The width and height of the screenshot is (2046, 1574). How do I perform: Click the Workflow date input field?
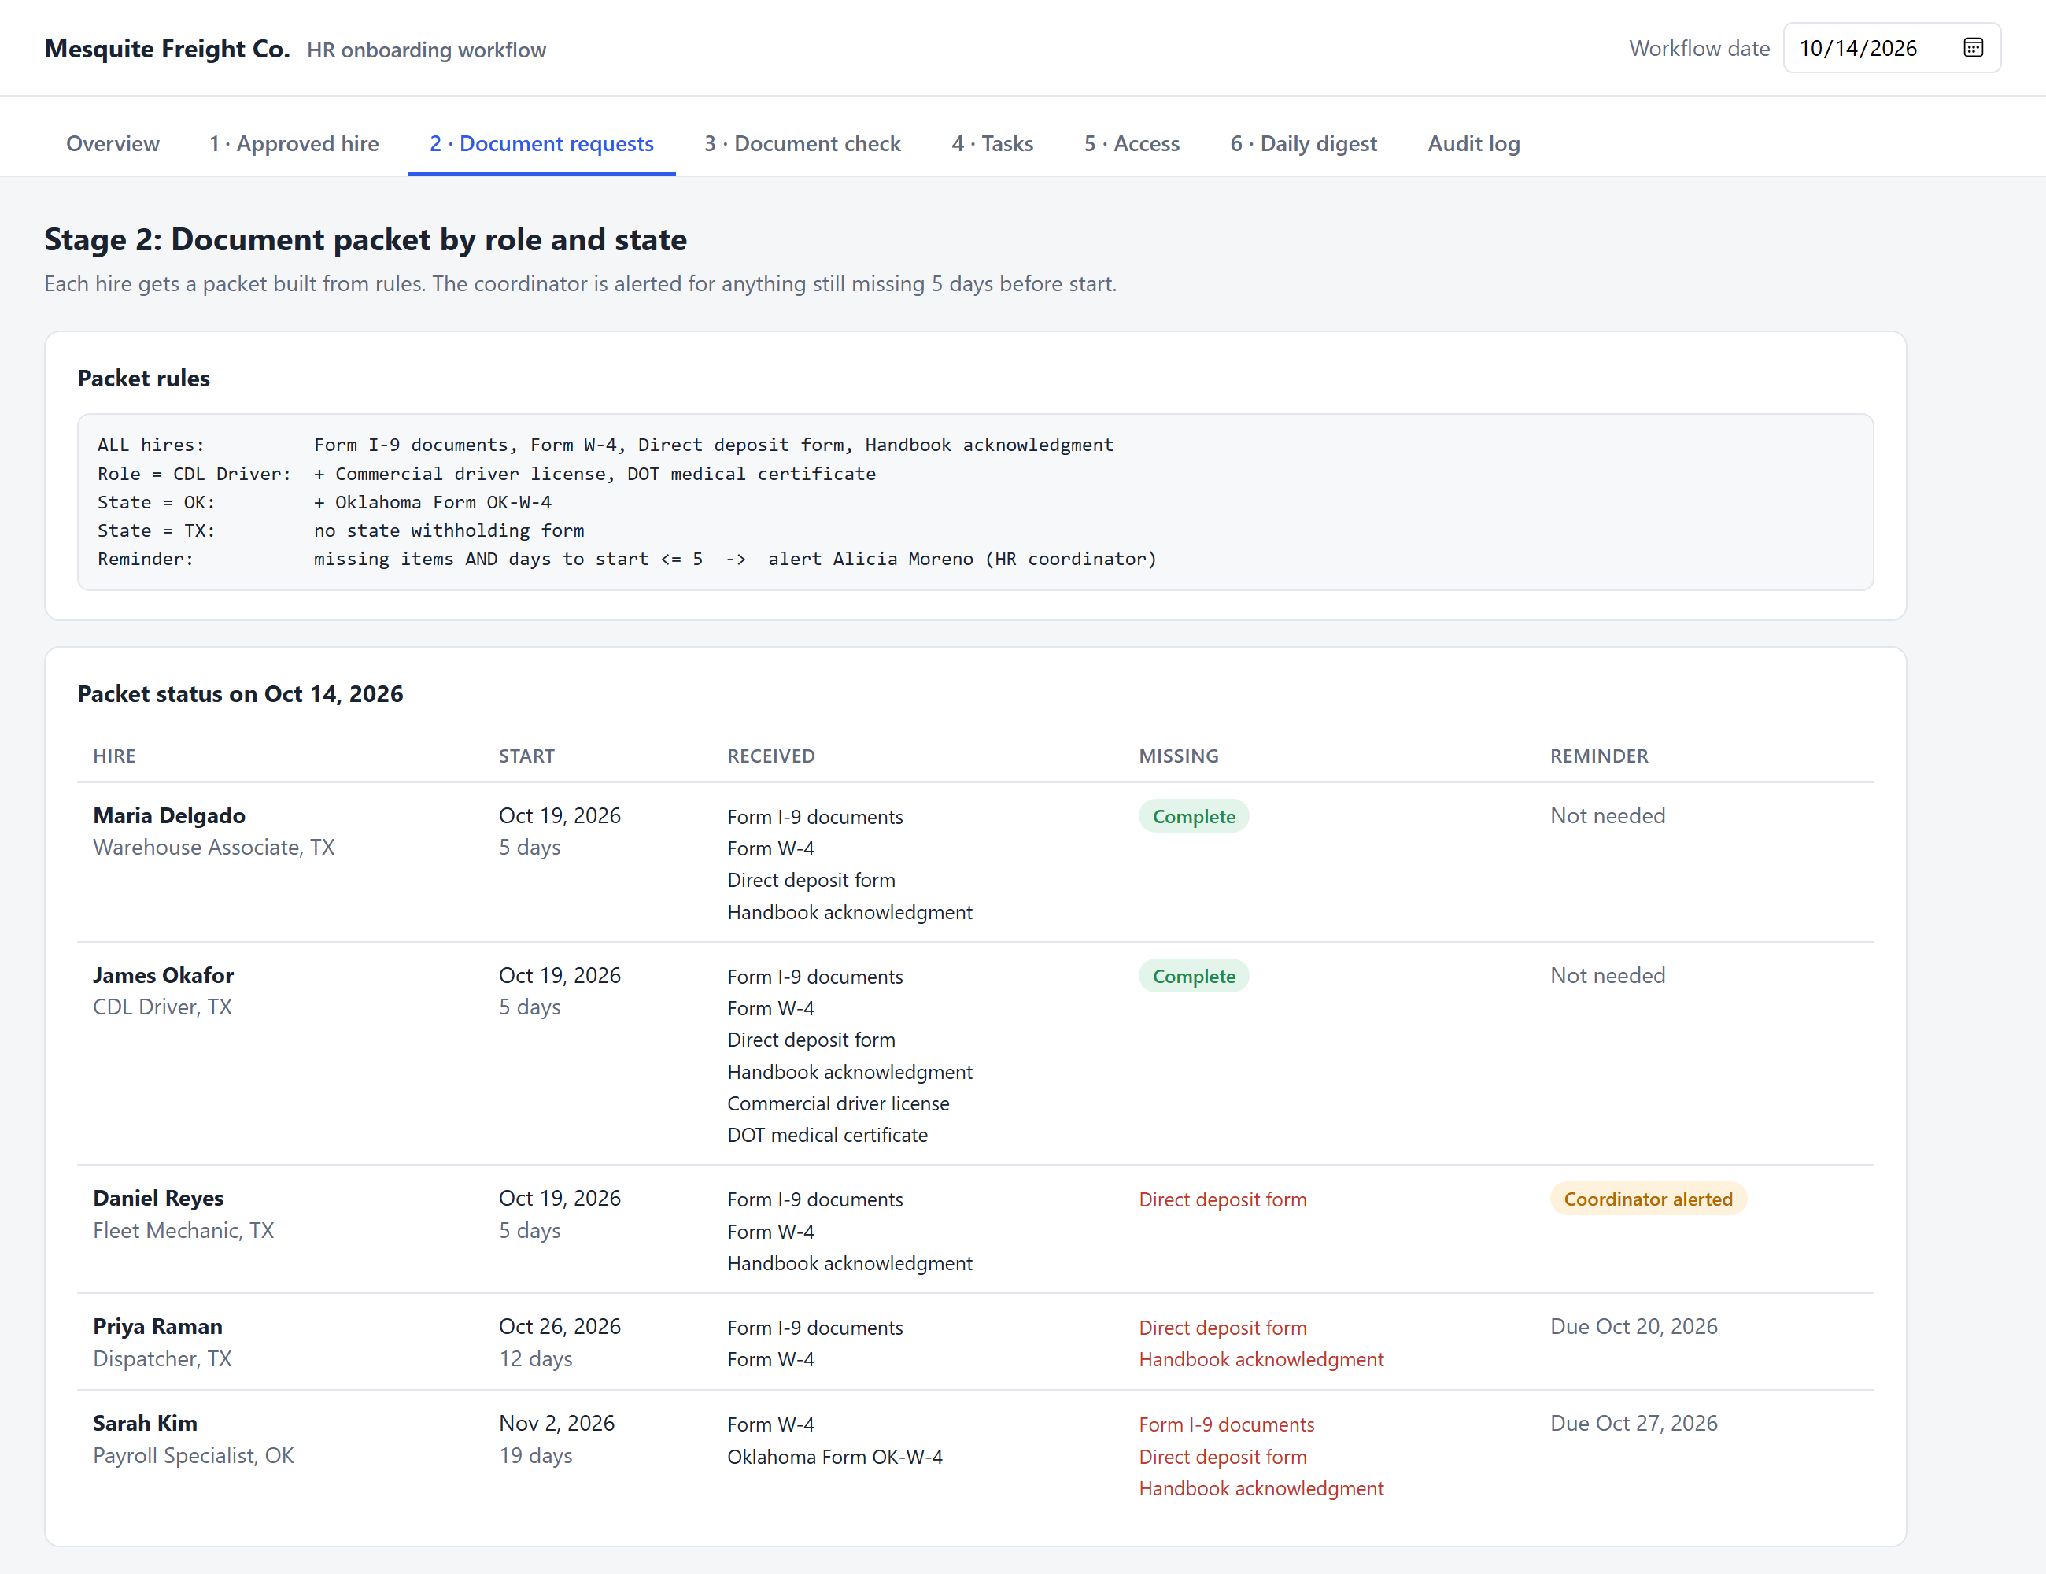click(1891, 48)
